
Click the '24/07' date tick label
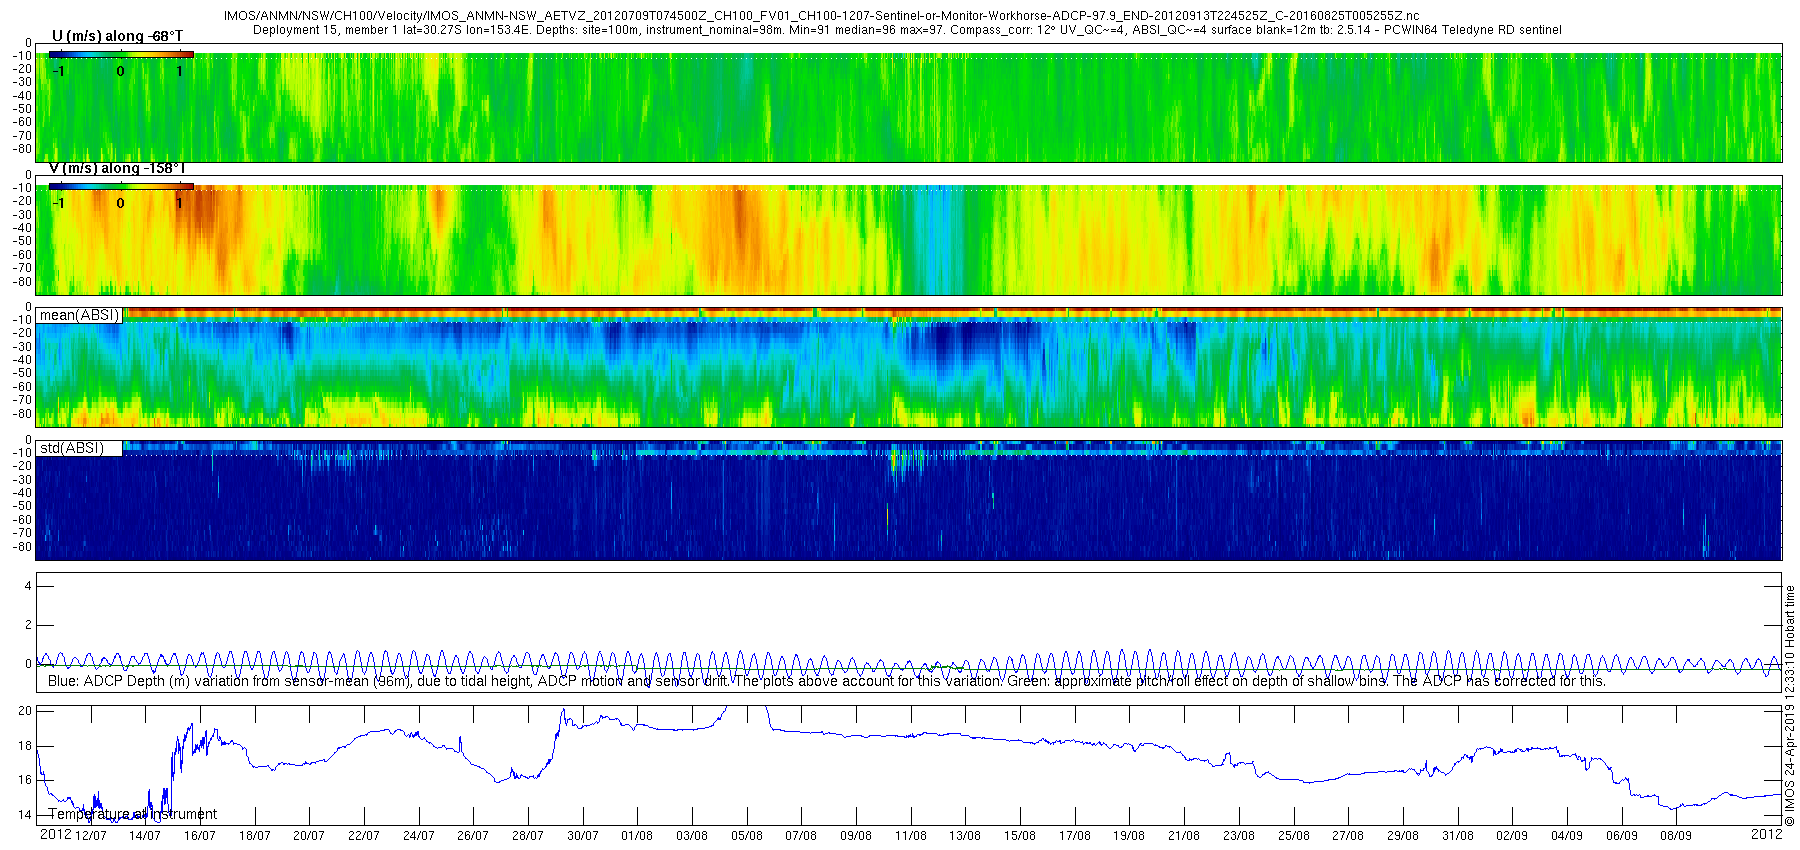[418, 836]
